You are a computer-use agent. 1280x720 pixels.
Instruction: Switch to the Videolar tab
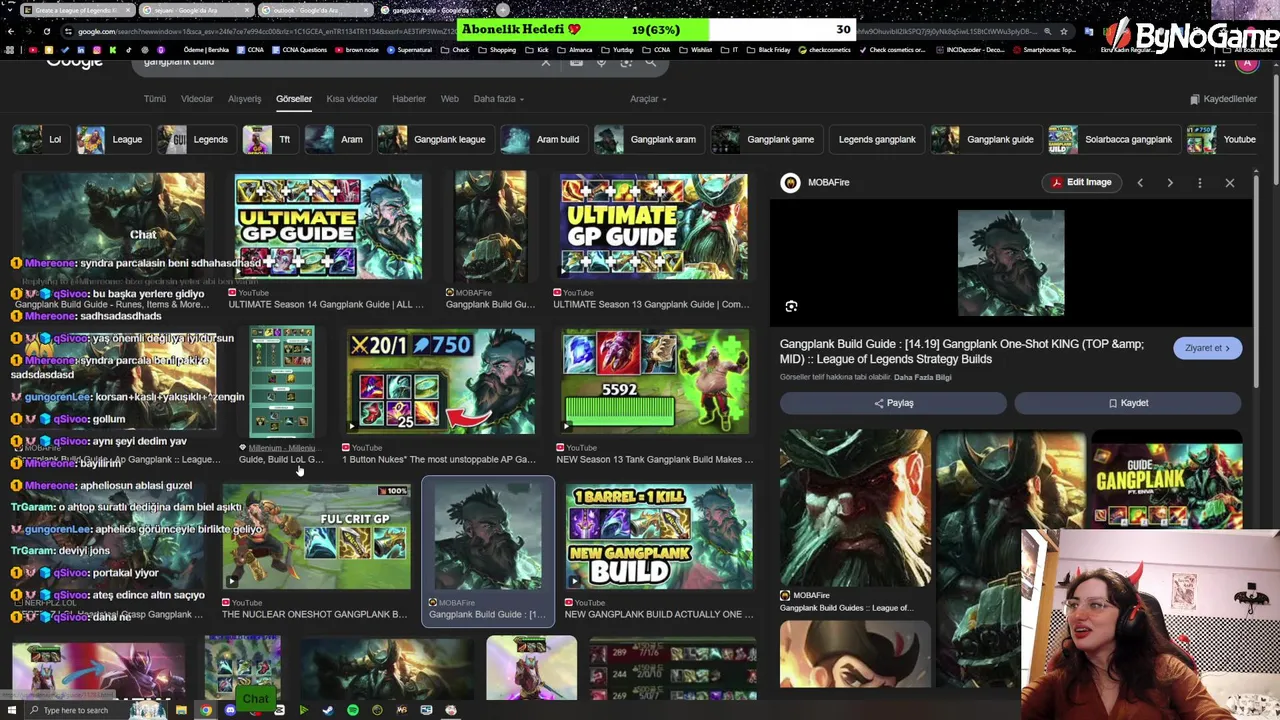[197, 99]
